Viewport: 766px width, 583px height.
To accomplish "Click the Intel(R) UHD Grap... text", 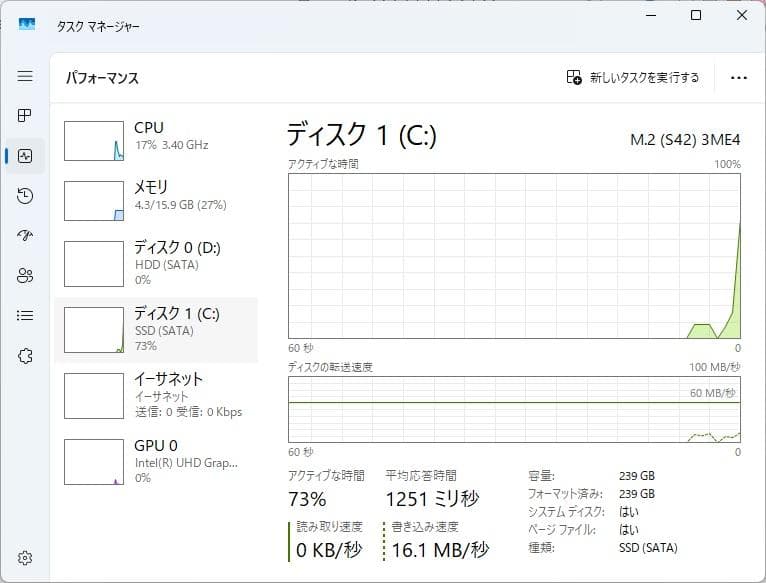I will pos(187,463).
